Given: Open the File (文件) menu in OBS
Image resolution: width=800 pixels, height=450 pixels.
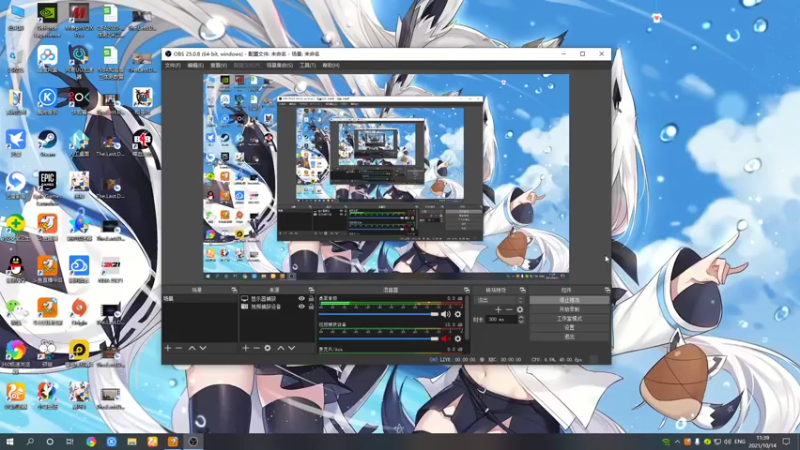Looking at the screenshot, I should click(x=172, y=65).
